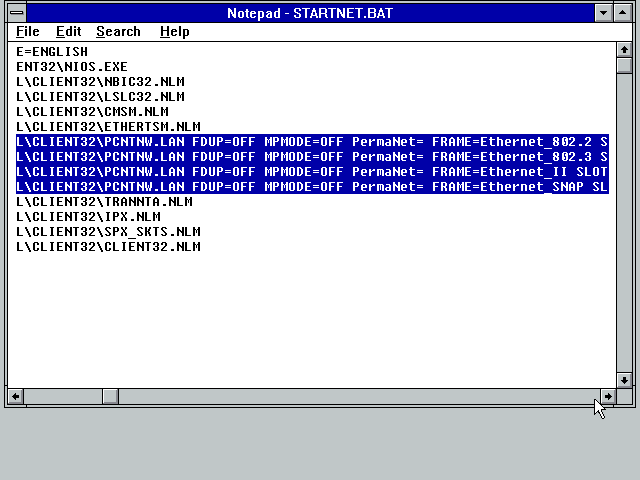Click the Notepad - STARTNET.BAT title bar

tap(310, 13)
